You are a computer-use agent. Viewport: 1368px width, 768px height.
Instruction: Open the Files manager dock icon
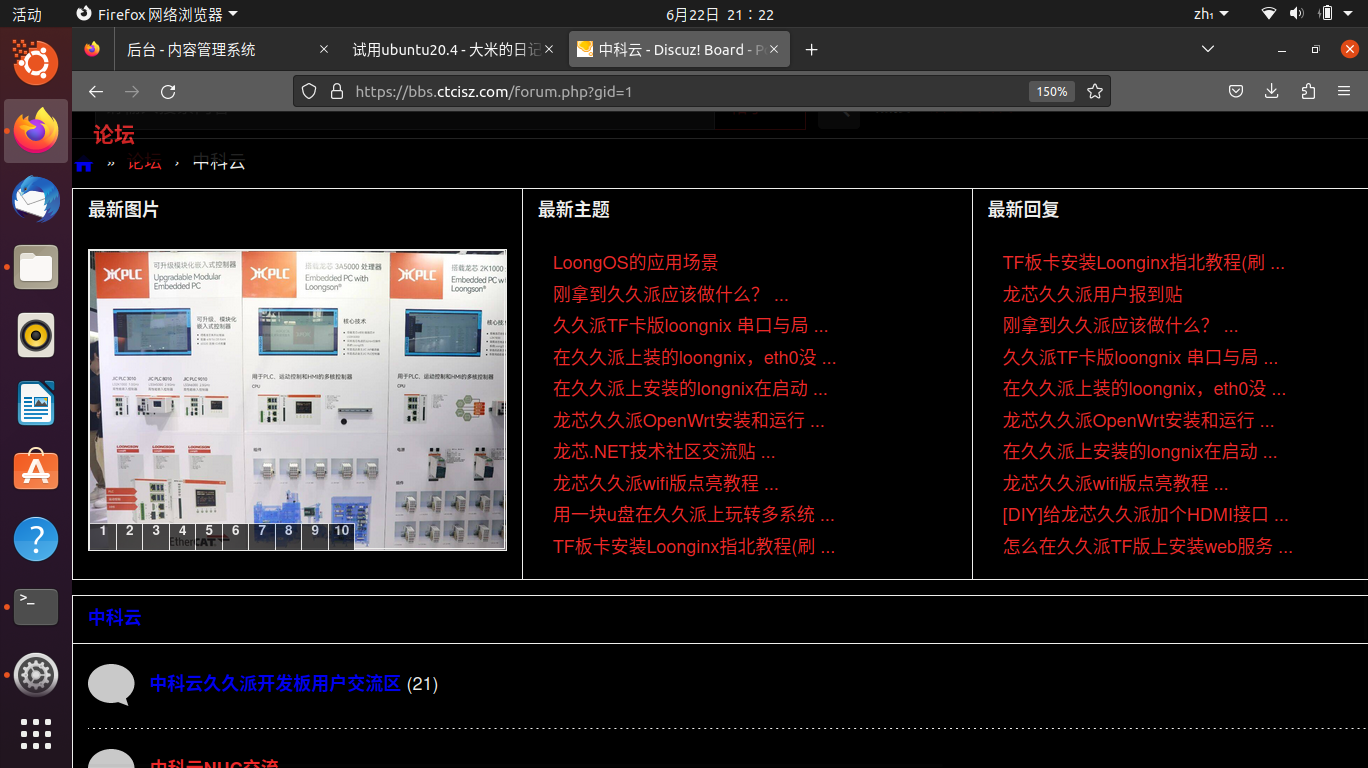coord(36,267)
